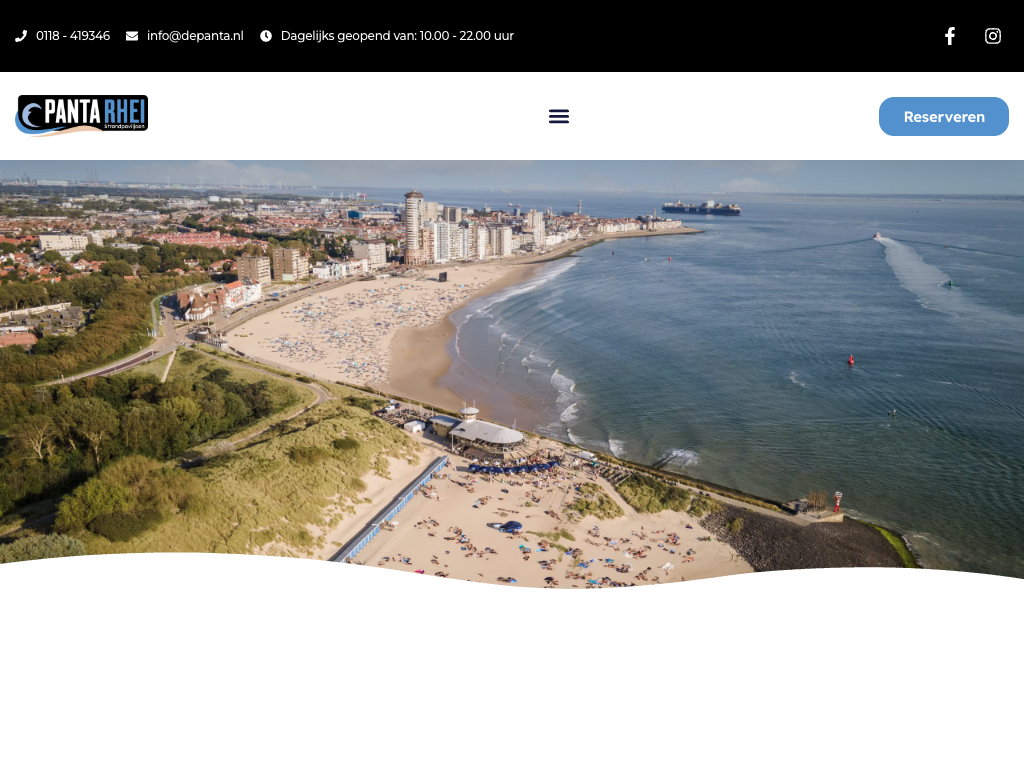1024x768 pixels.
Task: Click the phone handset icon
Action: click(20, 36)
